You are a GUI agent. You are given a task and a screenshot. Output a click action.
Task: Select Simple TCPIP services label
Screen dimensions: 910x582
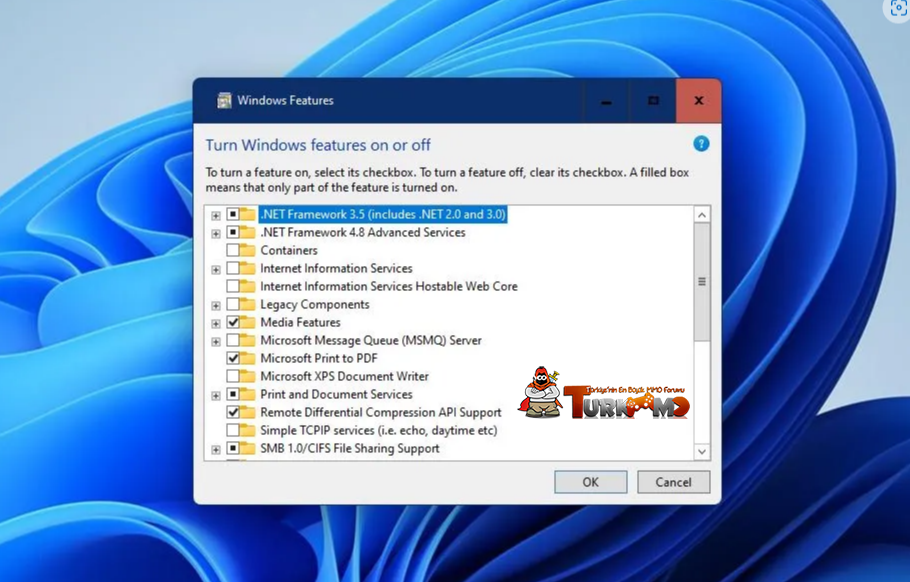(378, 430)
